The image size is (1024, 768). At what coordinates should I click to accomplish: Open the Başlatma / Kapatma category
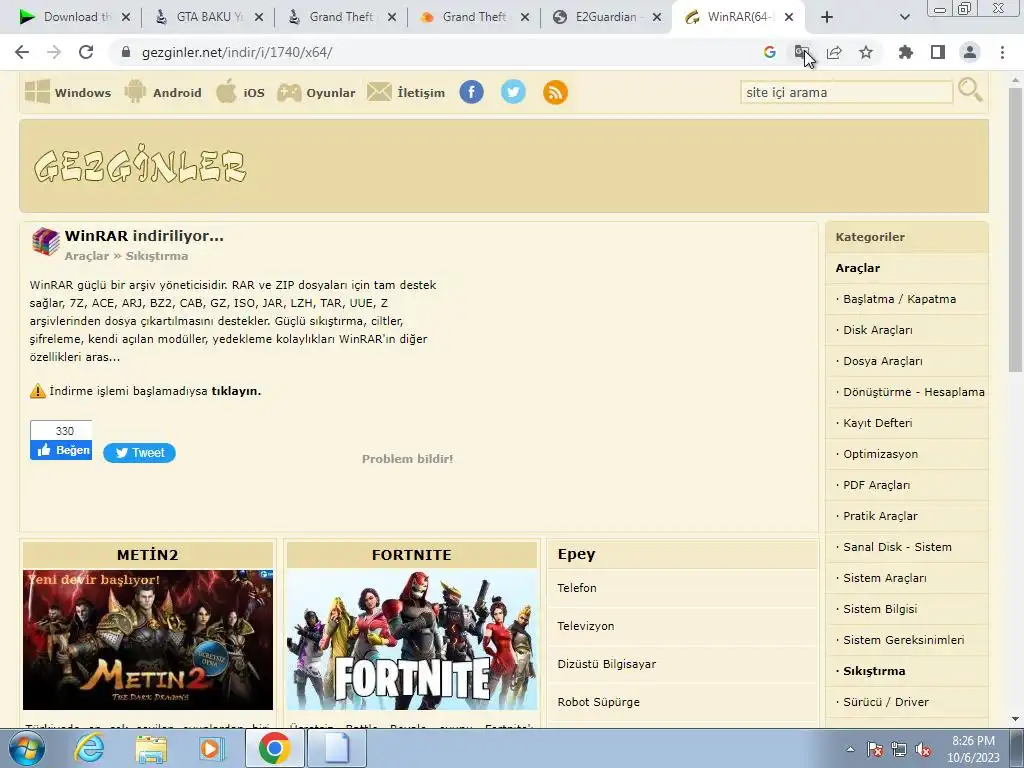point(899,299)
